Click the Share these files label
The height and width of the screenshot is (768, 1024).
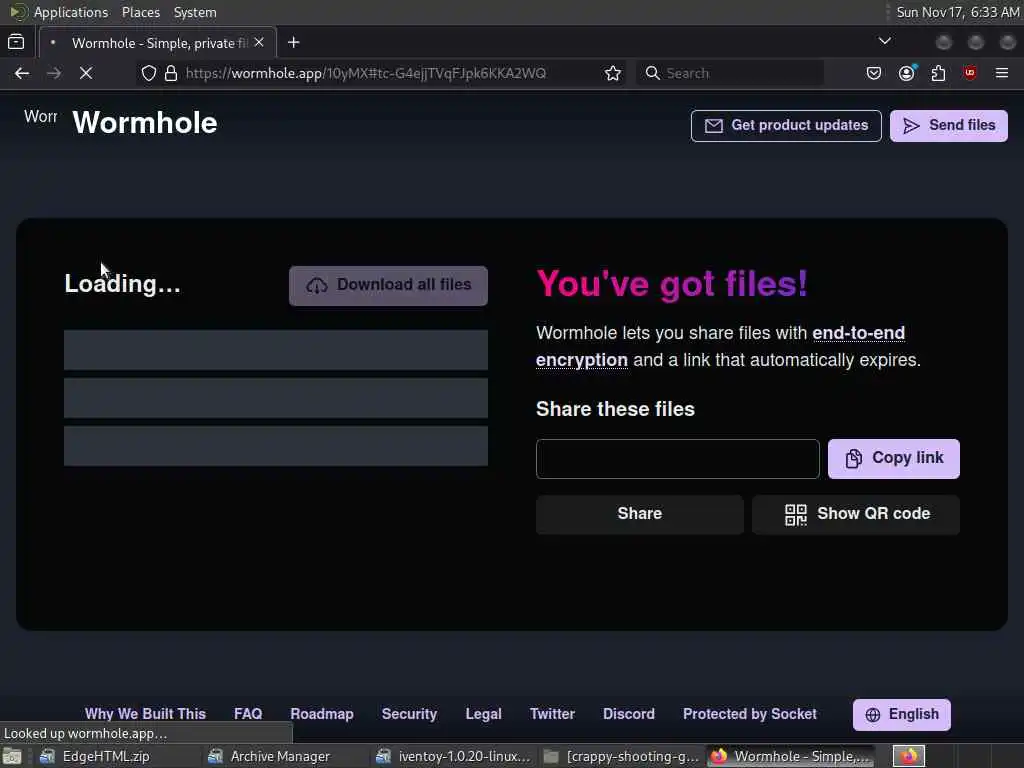click(615, 409)
